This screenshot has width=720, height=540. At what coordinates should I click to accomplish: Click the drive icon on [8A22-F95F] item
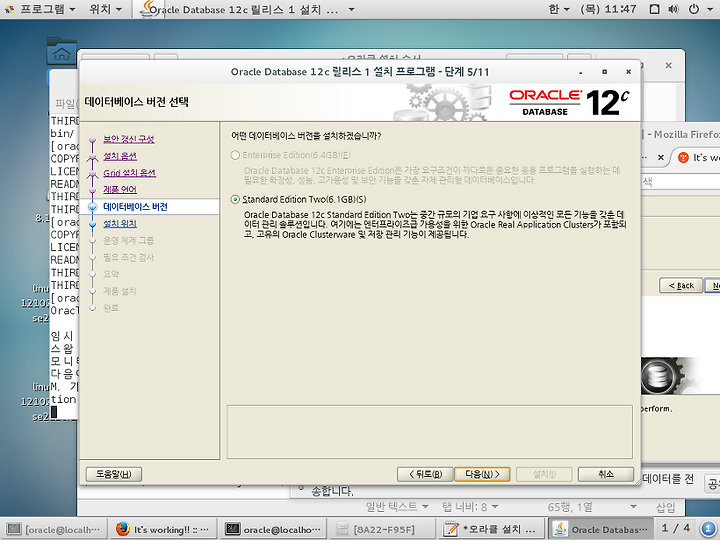tap(342, 529)
